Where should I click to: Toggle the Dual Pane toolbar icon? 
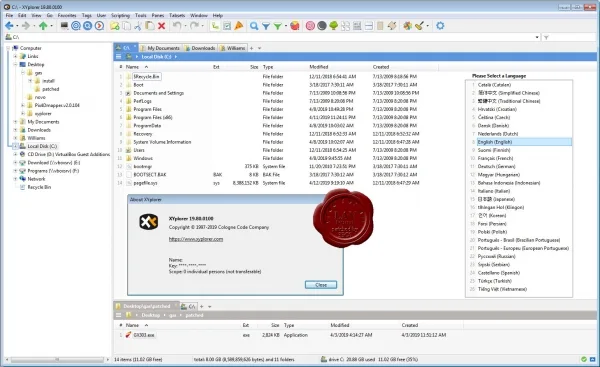click(x=368, y=26)
